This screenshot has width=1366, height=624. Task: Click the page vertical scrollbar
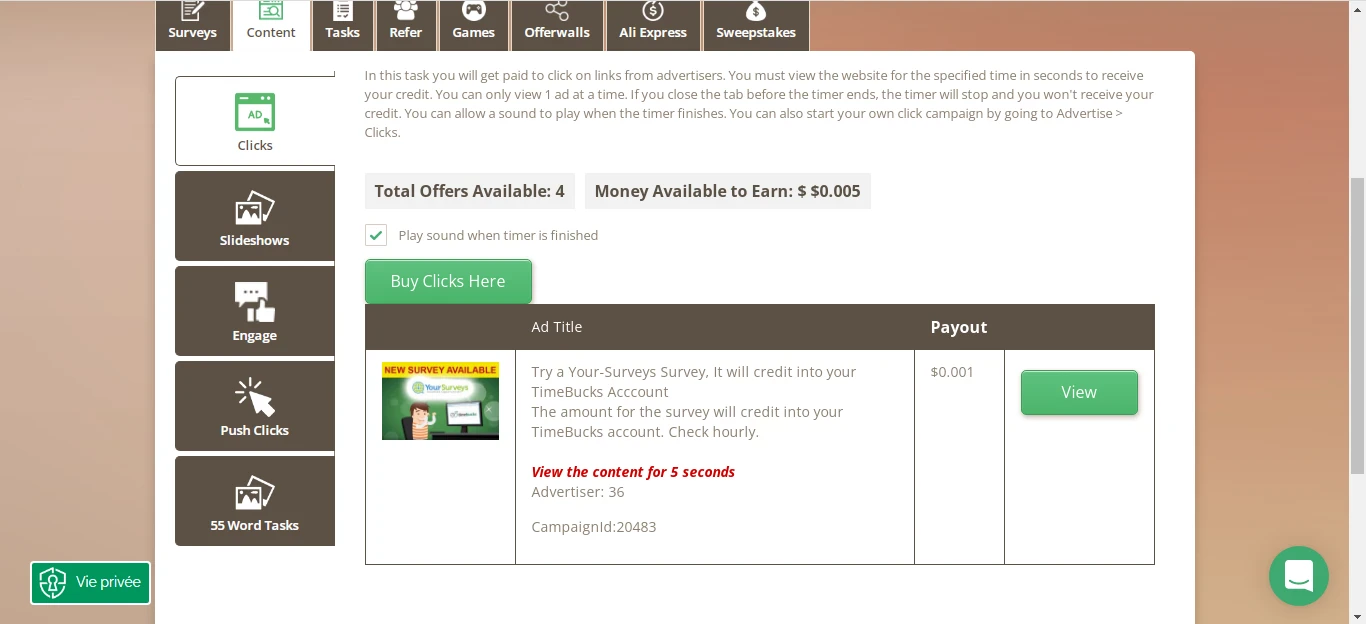[1357, 325]
